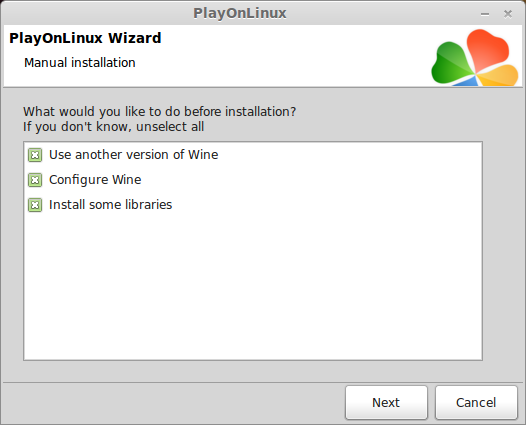Viewport: 526px width, 425px height.
Task: Click the PlayOnLinux clover logo
Action: click(x=475, y=57)
